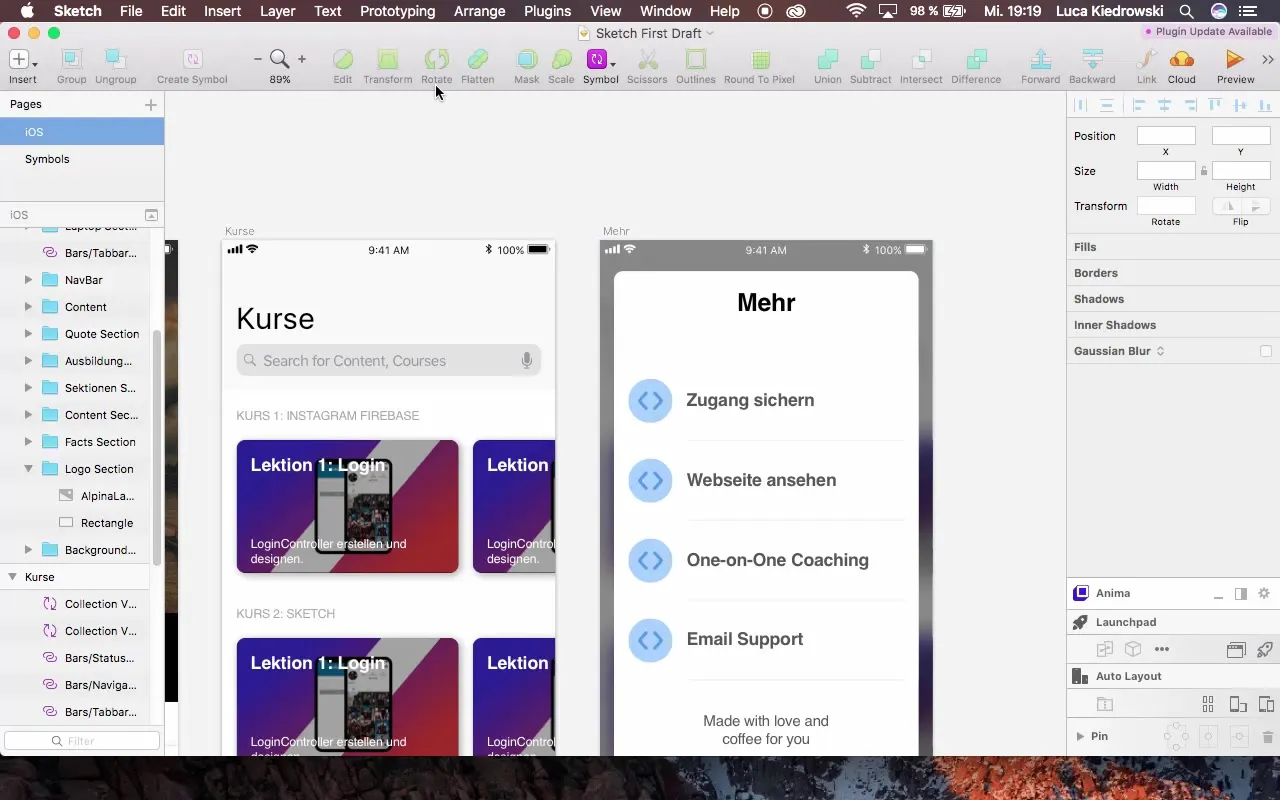The image size is (1280, 800).
Task: Open the Plugins menu
Action: coord(546,11)
